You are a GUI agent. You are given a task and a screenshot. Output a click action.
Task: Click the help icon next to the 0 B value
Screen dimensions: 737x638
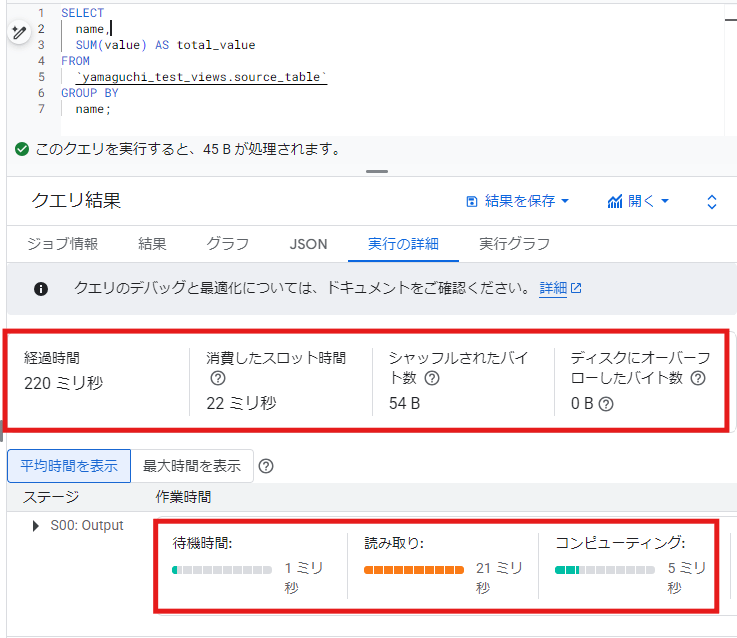coord(606,404)
